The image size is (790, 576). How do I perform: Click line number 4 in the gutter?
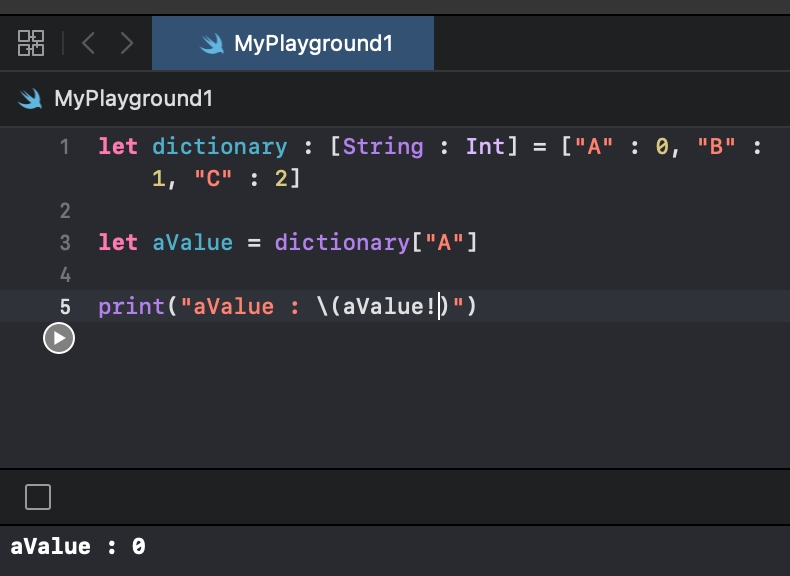coord(65,275)
